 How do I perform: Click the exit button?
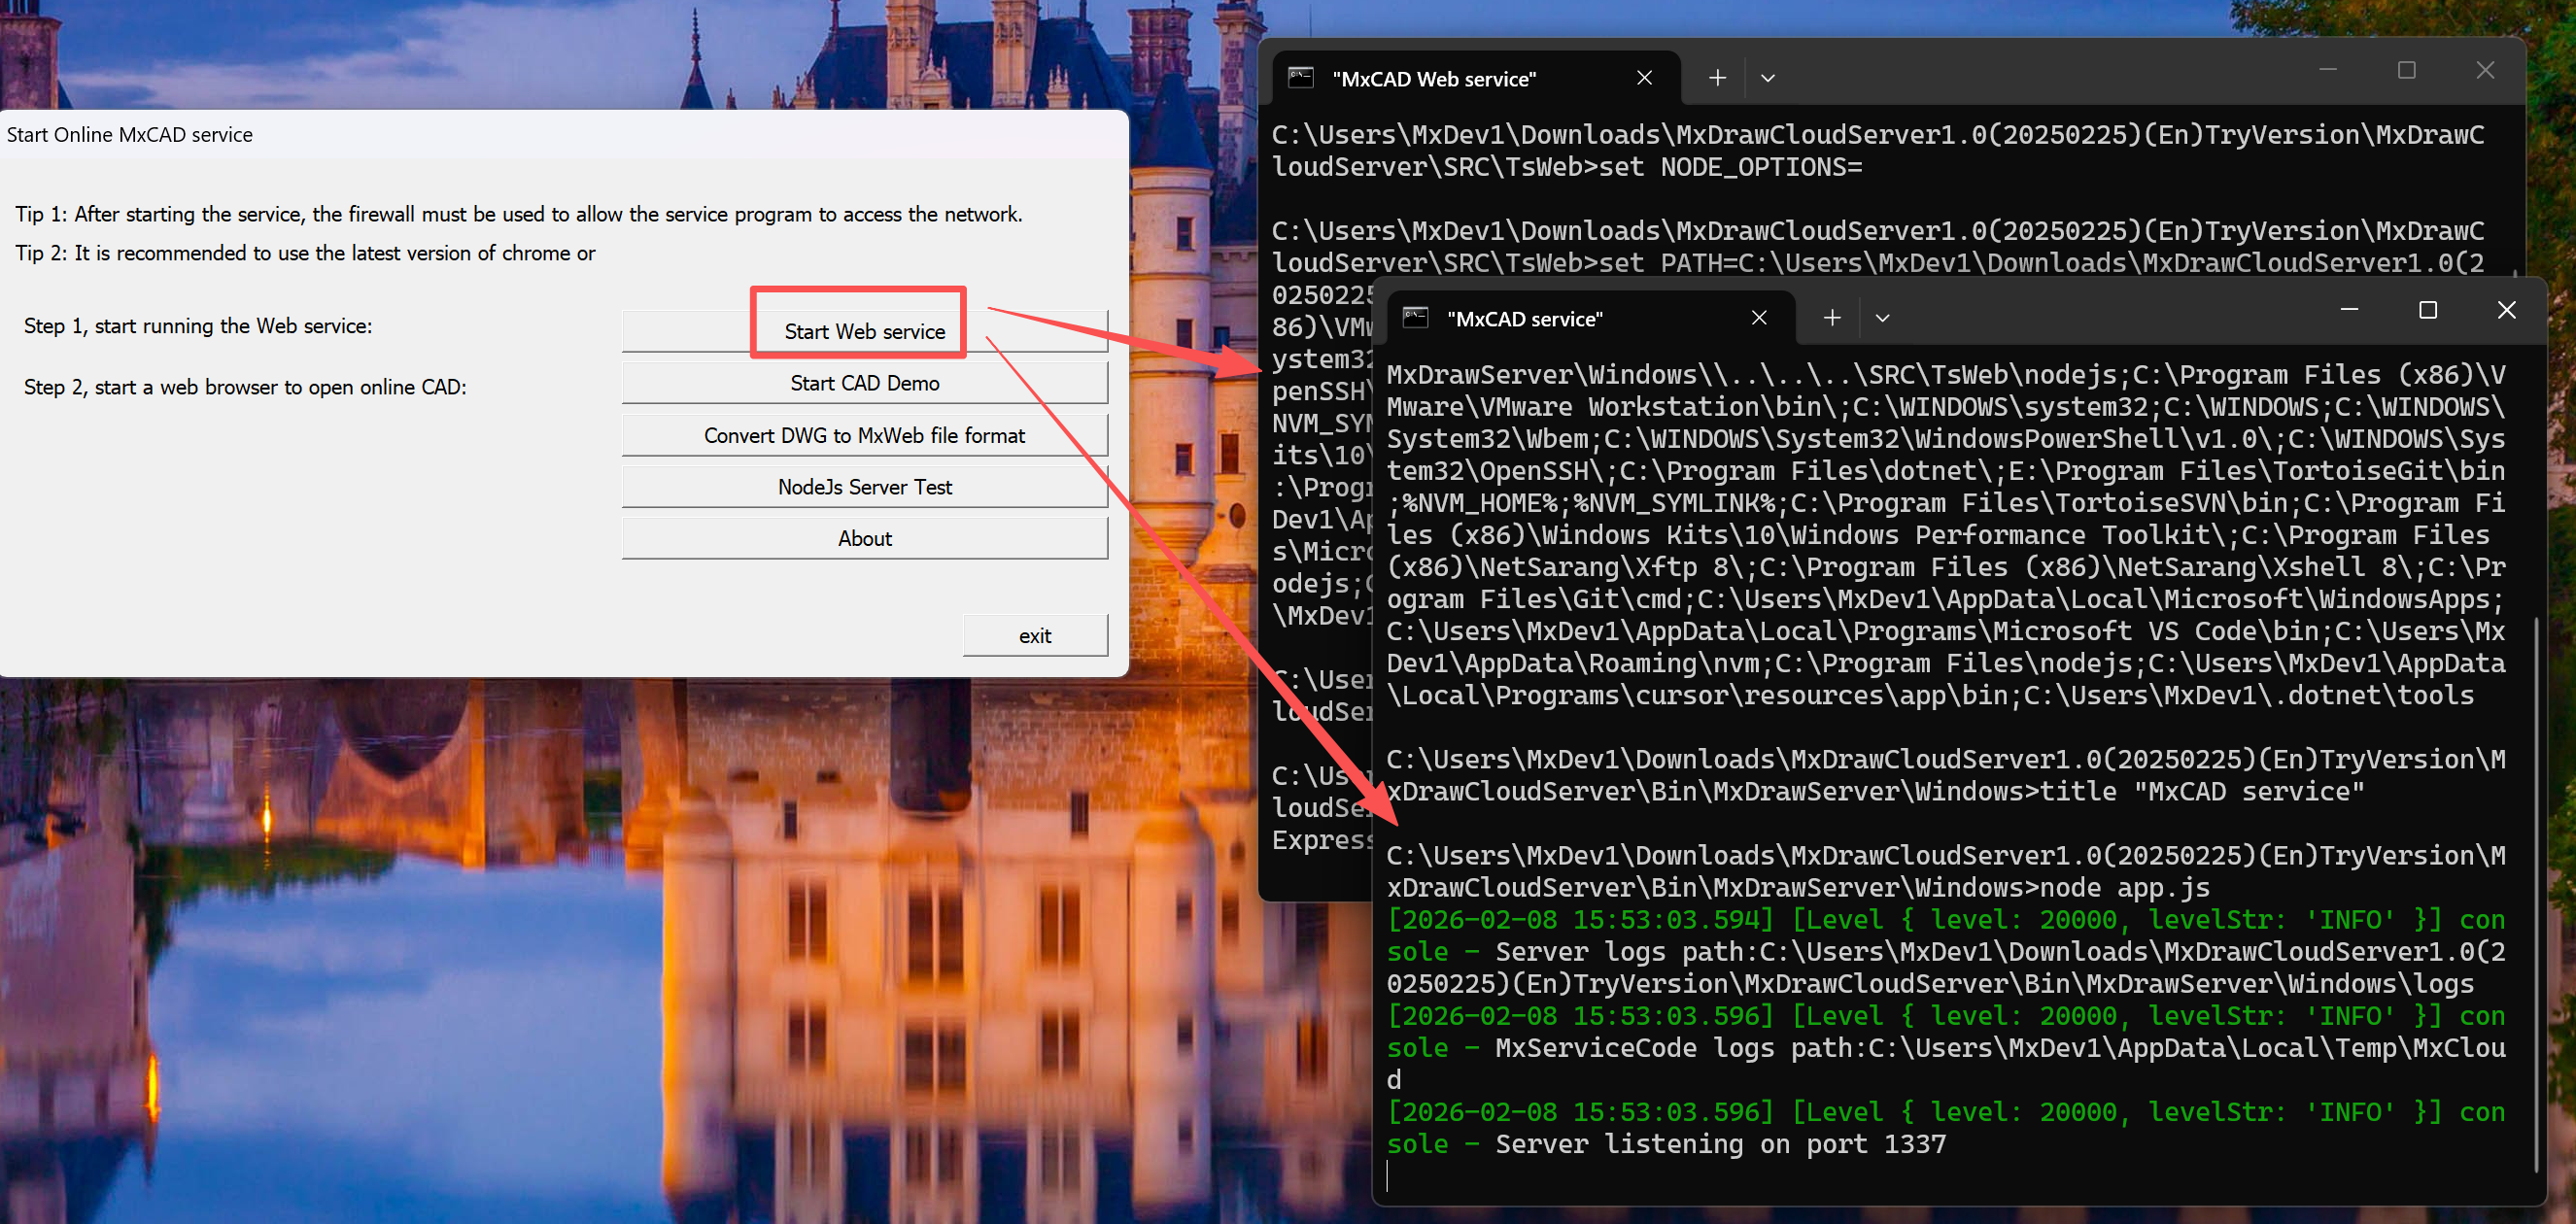pyautogui.click(x=1034, y=636)
